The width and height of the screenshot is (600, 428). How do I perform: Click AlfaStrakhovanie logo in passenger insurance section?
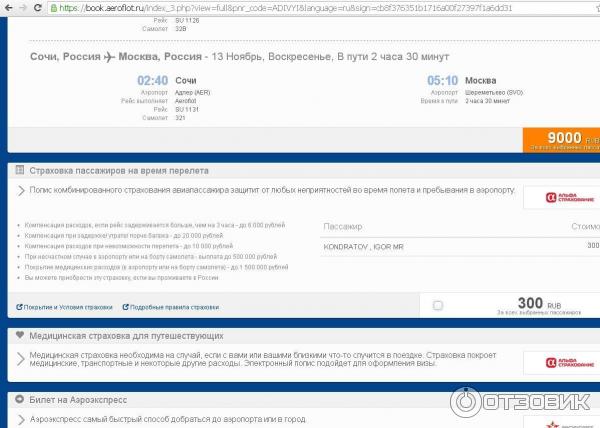coord(569,198)
